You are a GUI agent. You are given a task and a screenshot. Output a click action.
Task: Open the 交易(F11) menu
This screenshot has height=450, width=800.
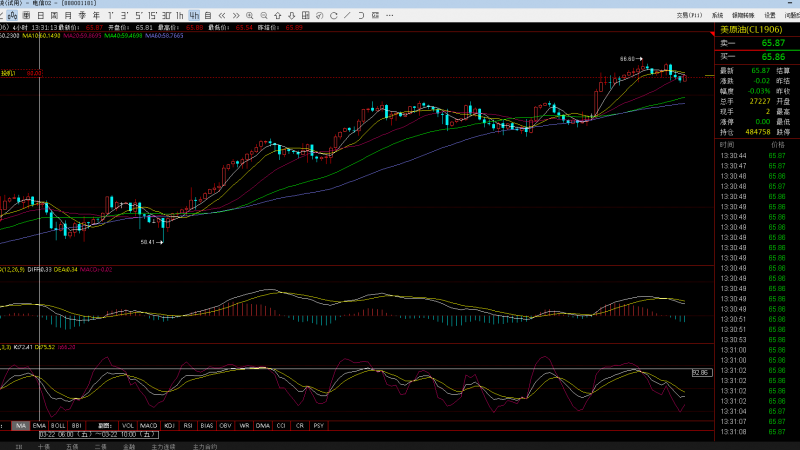pyautogui.click(x=689, y=15)
